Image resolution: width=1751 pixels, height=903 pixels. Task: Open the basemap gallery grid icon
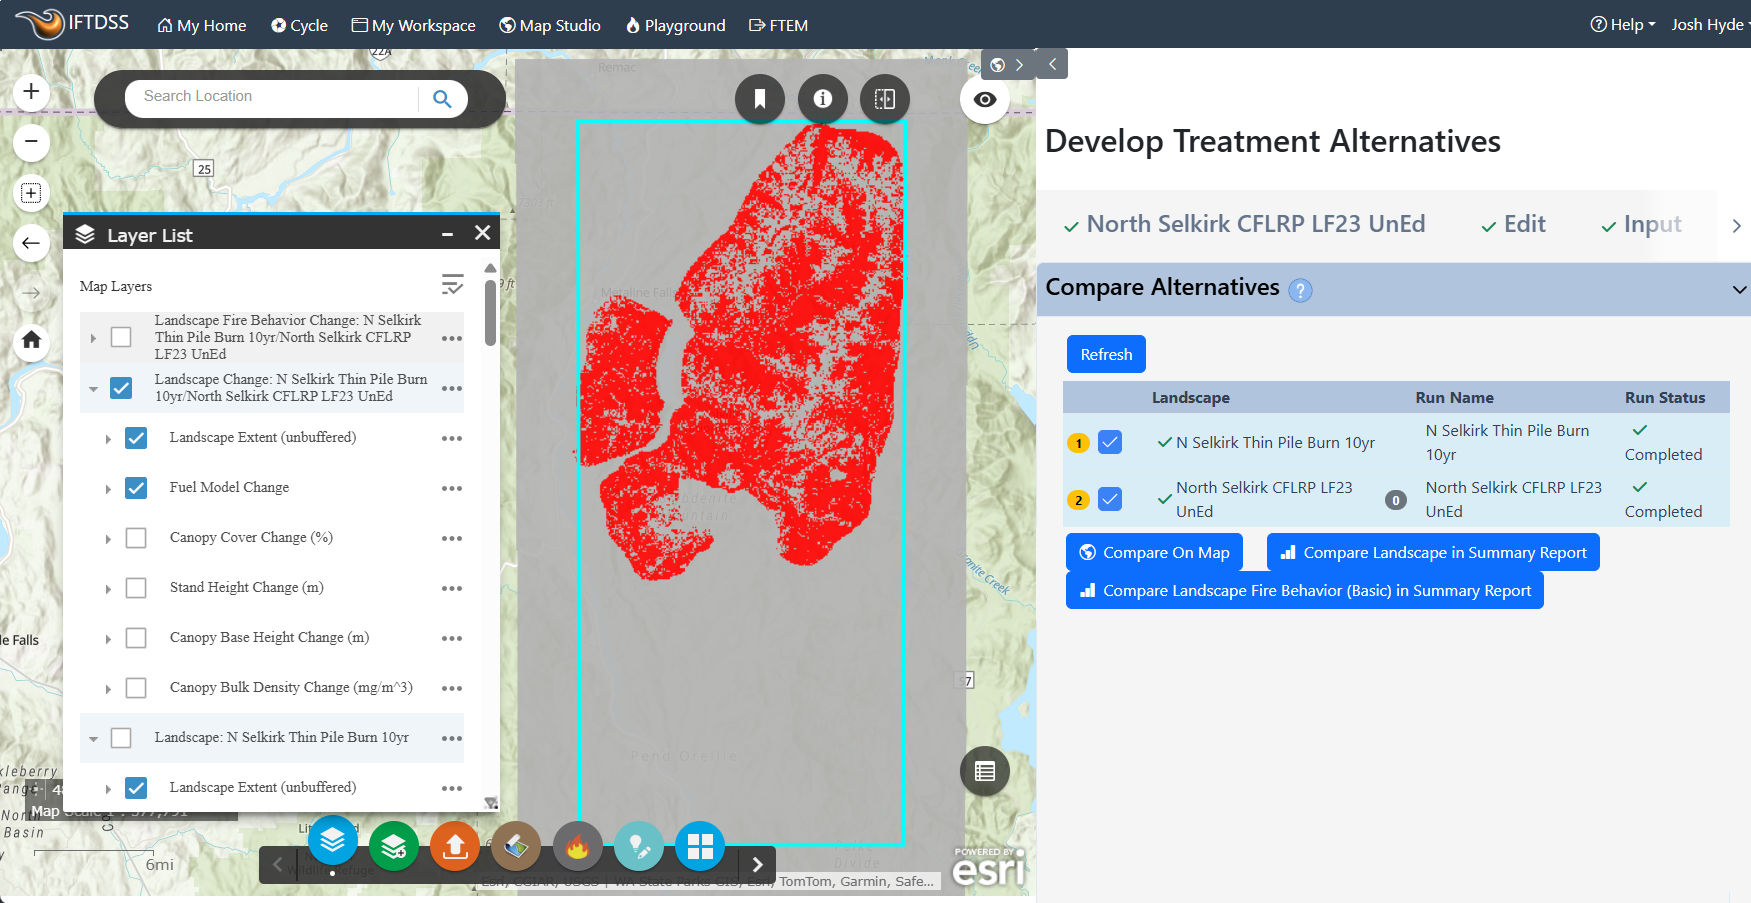click(700, 846)
